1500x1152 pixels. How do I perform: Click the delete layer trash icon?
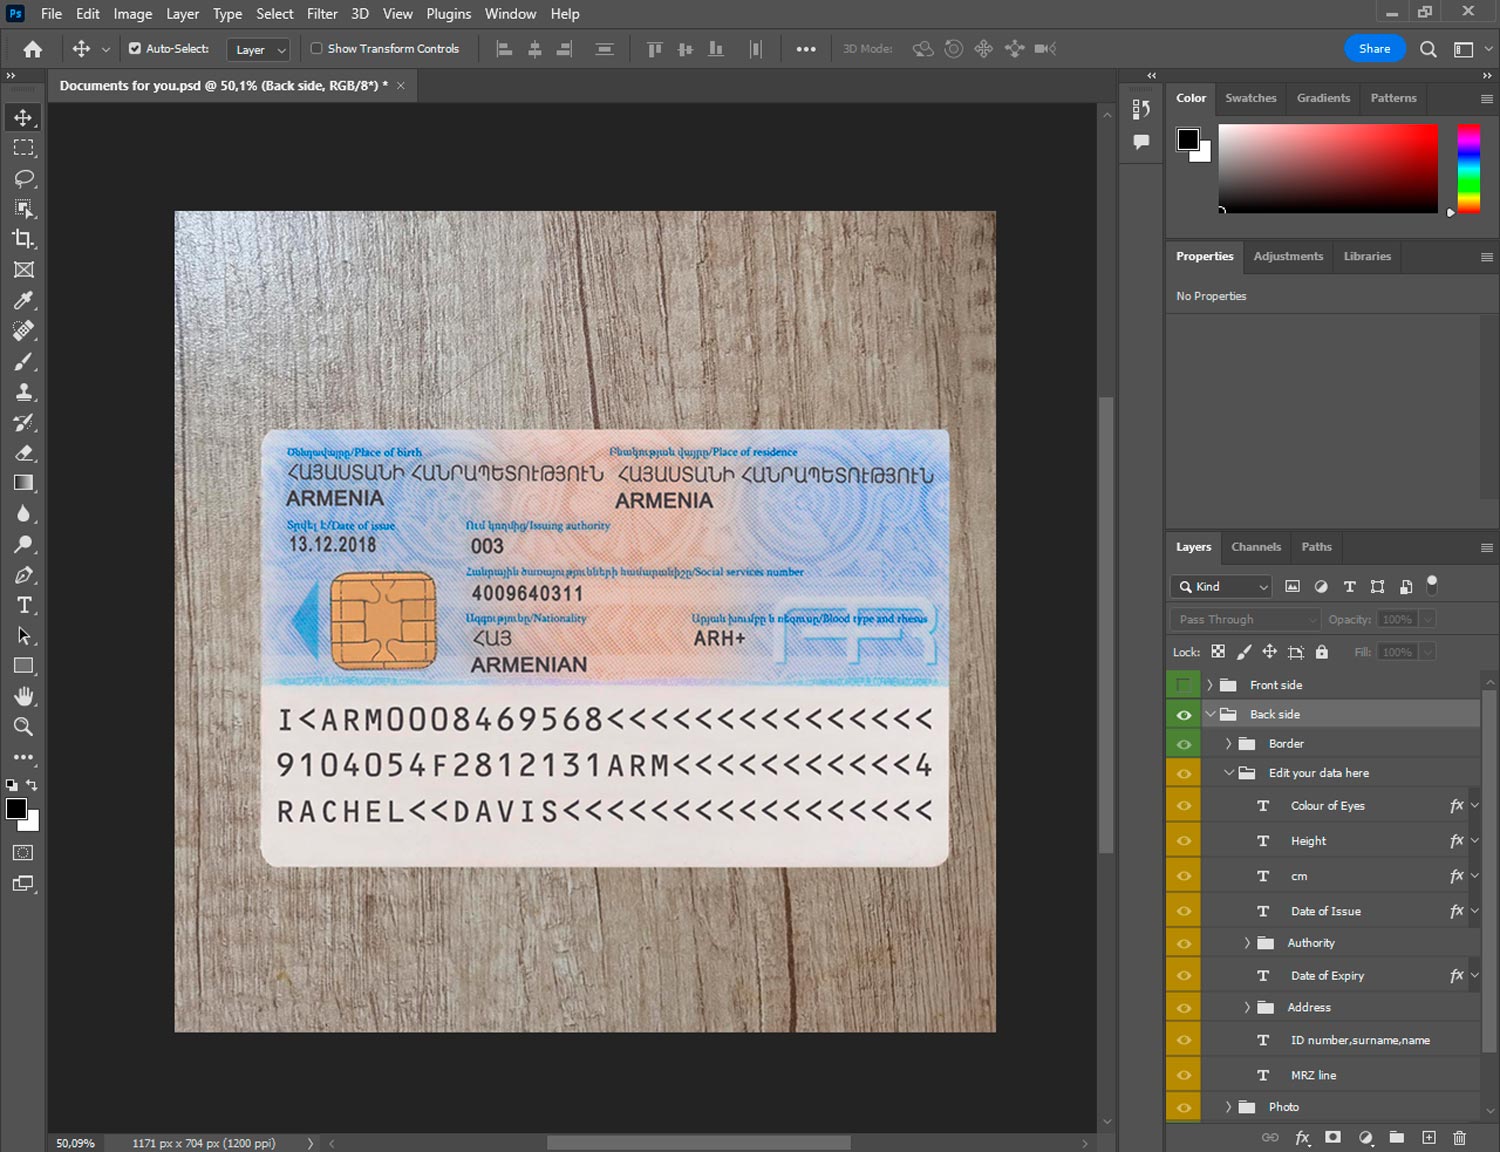coord(1459,1137)
